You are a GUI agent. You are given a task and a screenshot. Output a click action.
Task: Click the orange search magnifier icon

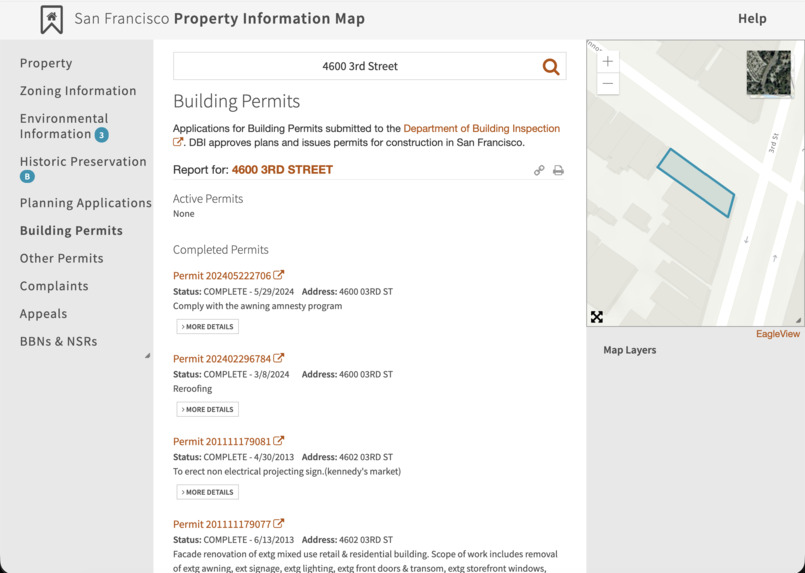(551, 66)
